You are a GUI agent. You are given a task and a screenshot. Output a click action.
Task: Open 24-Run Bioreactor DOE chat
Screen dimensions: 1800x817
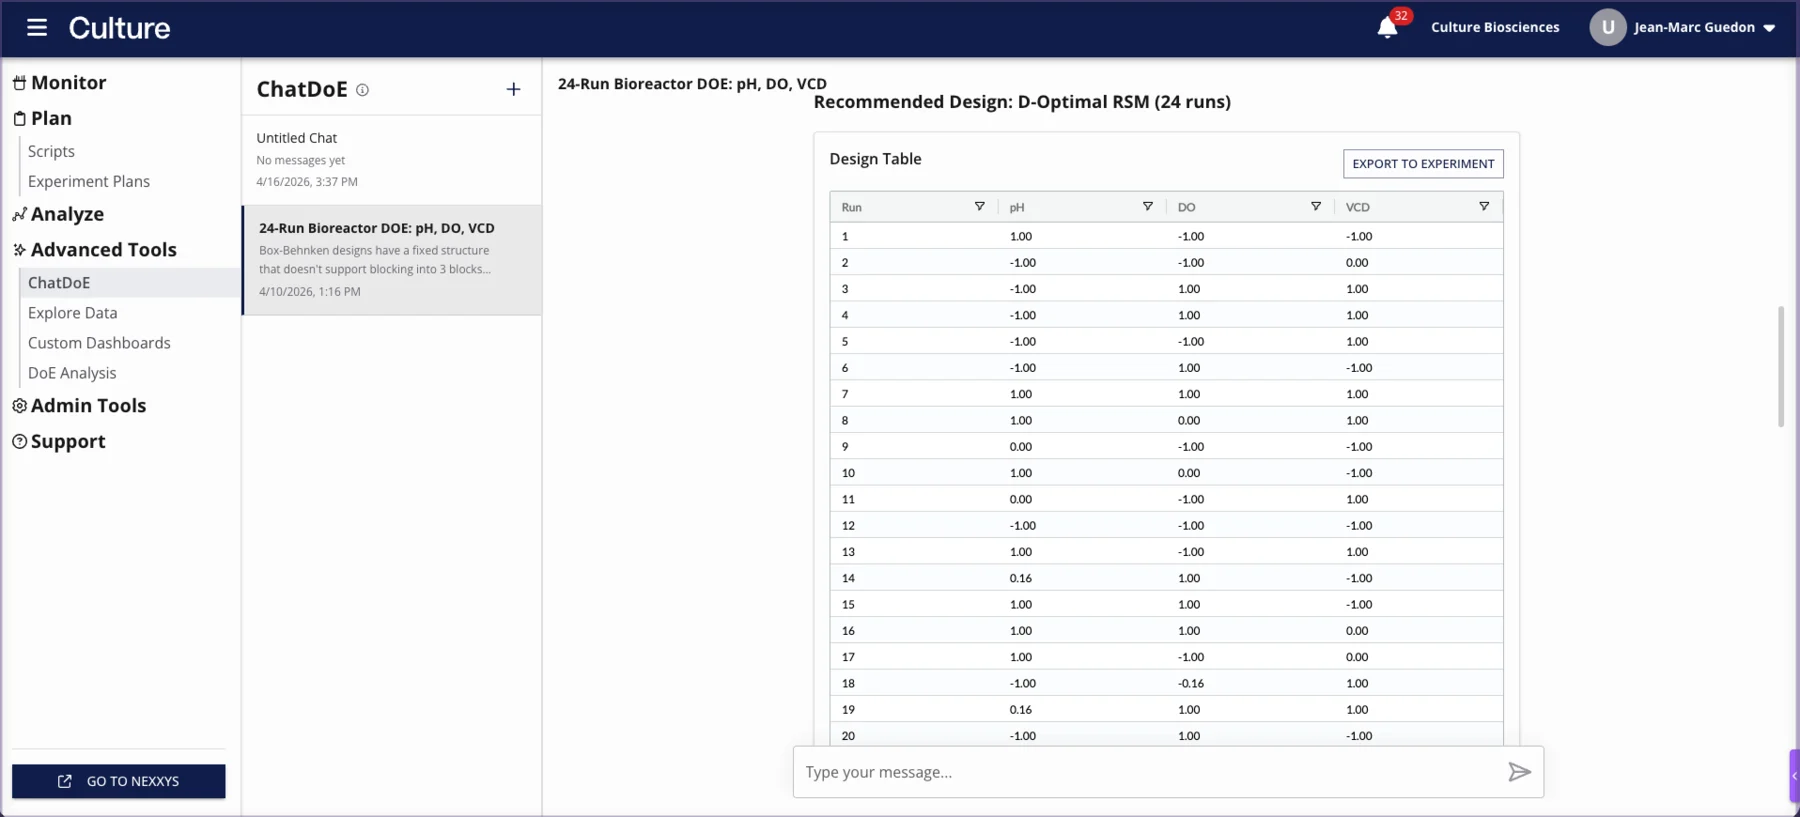[392, 260]
